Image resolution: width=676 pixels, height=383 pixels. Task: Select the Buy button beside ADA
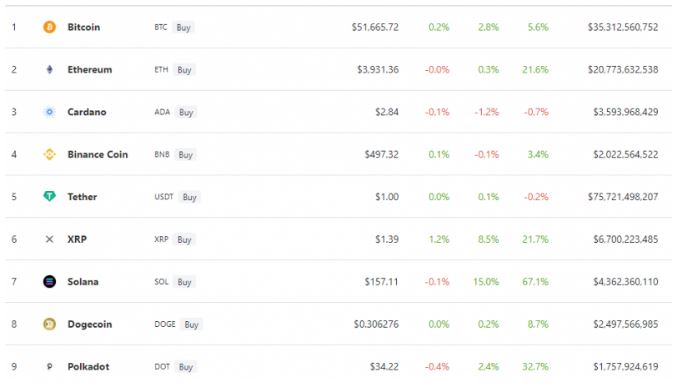tap(186, 112)
